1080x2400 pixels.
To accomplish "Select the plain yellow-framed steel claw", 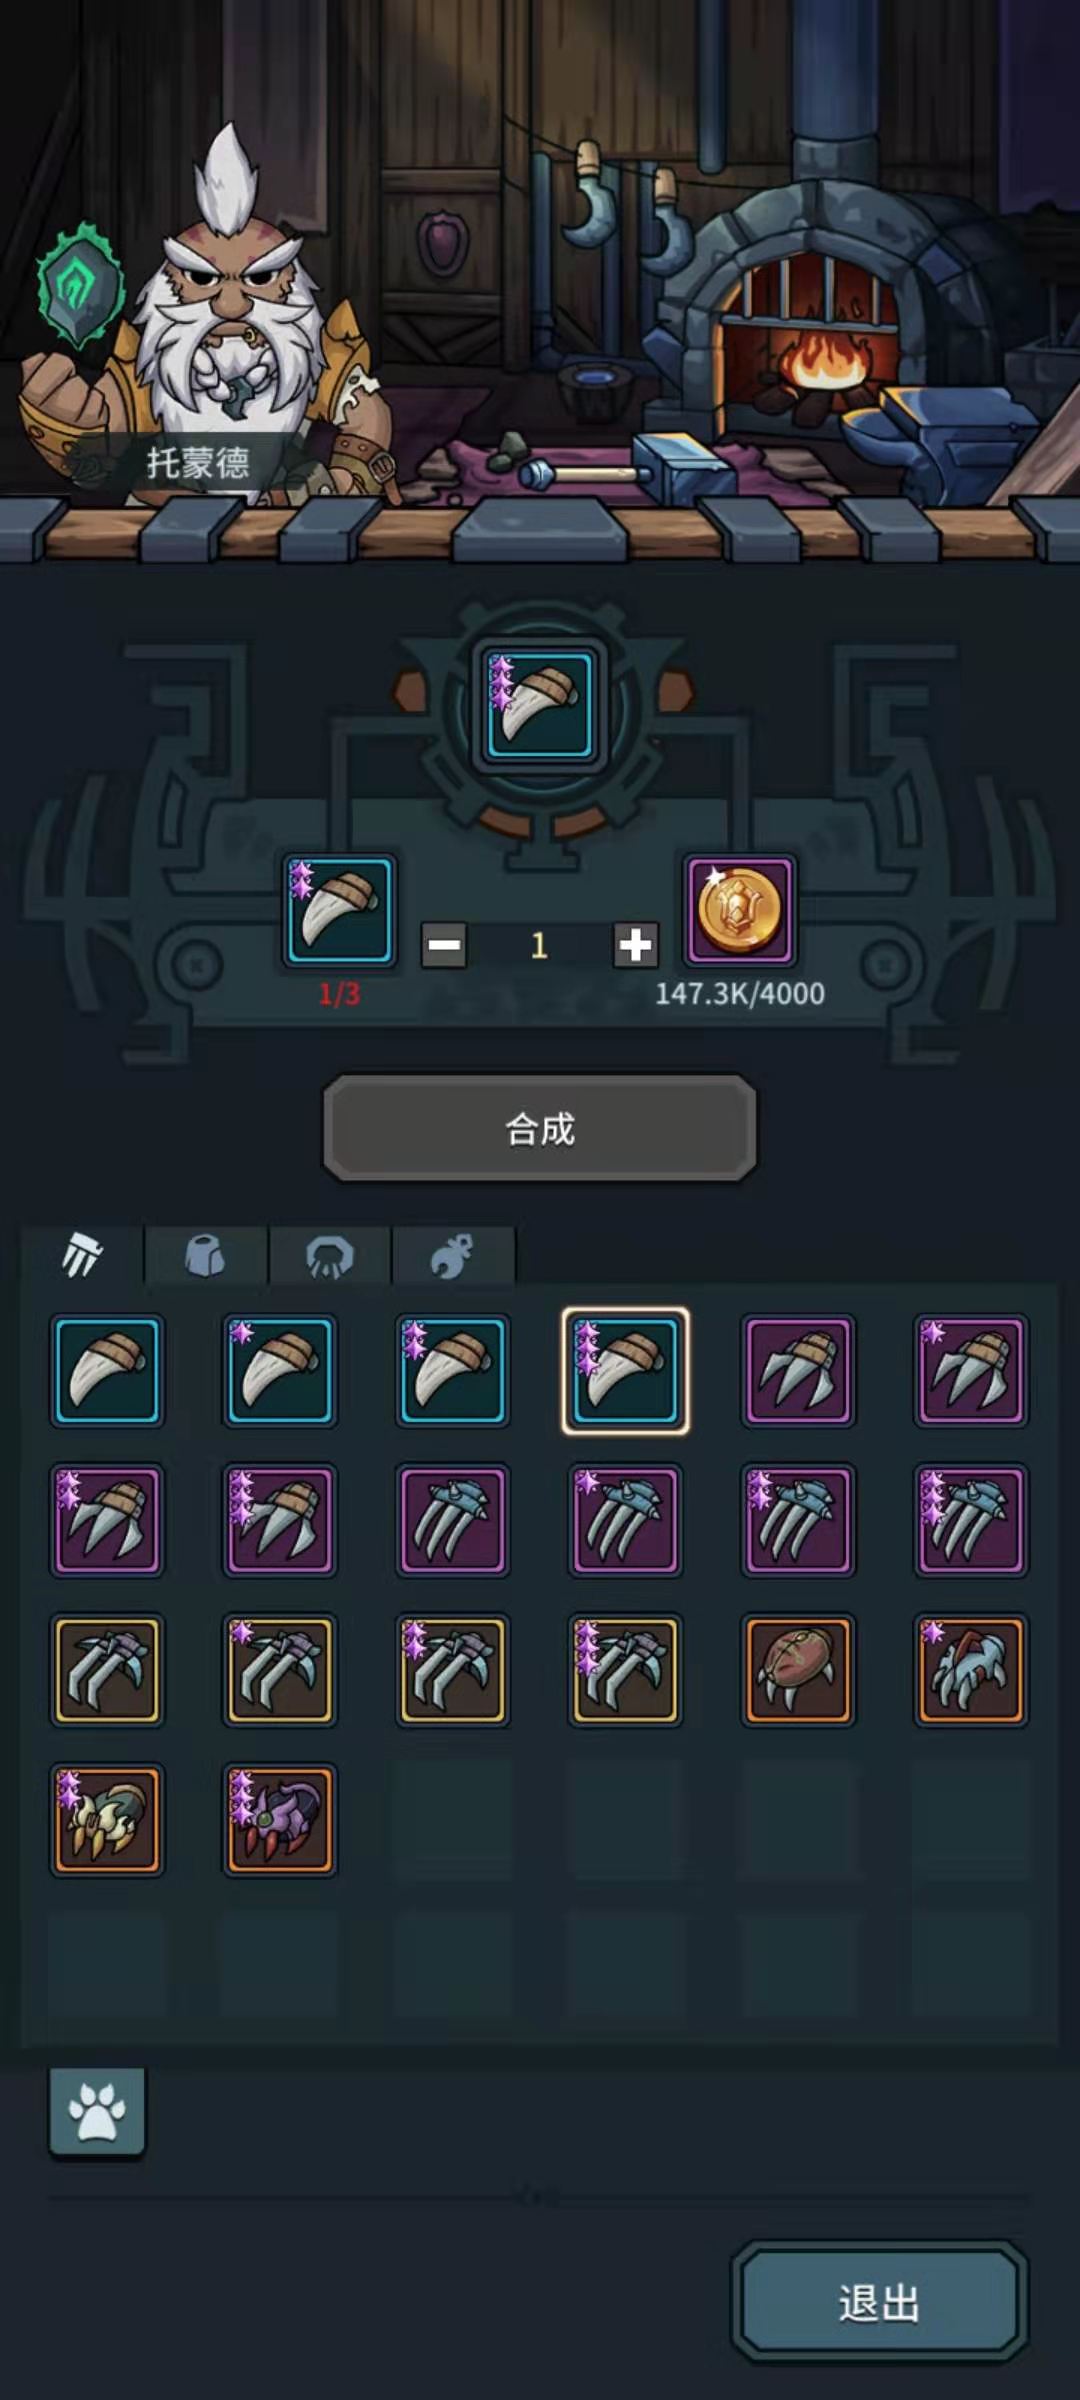I will 107,1669.
